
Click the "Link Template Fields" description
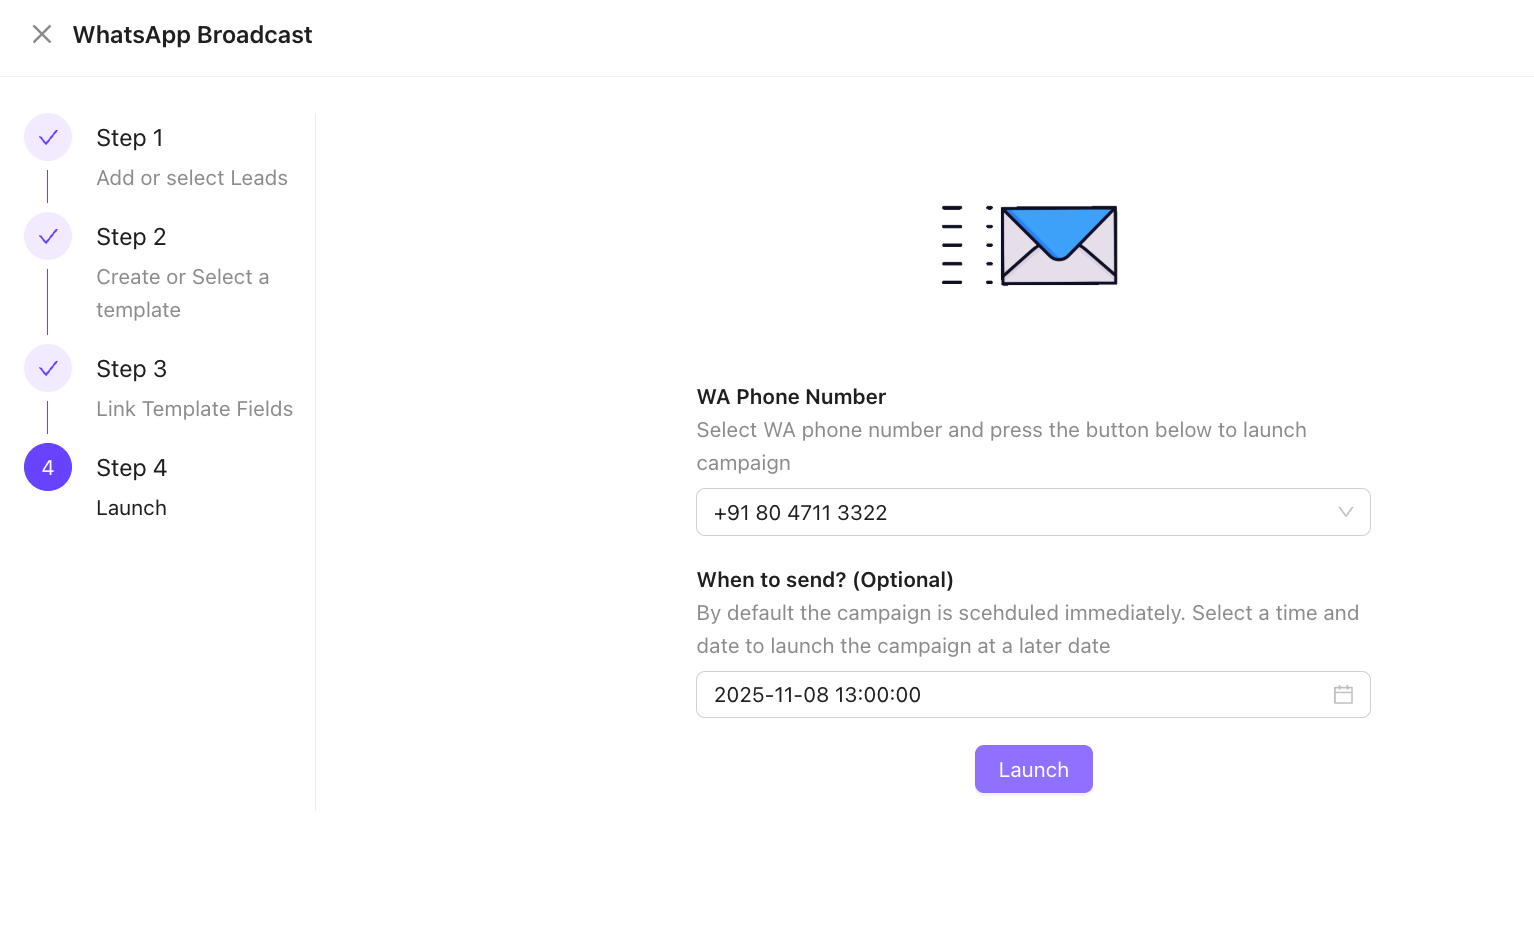194,409
